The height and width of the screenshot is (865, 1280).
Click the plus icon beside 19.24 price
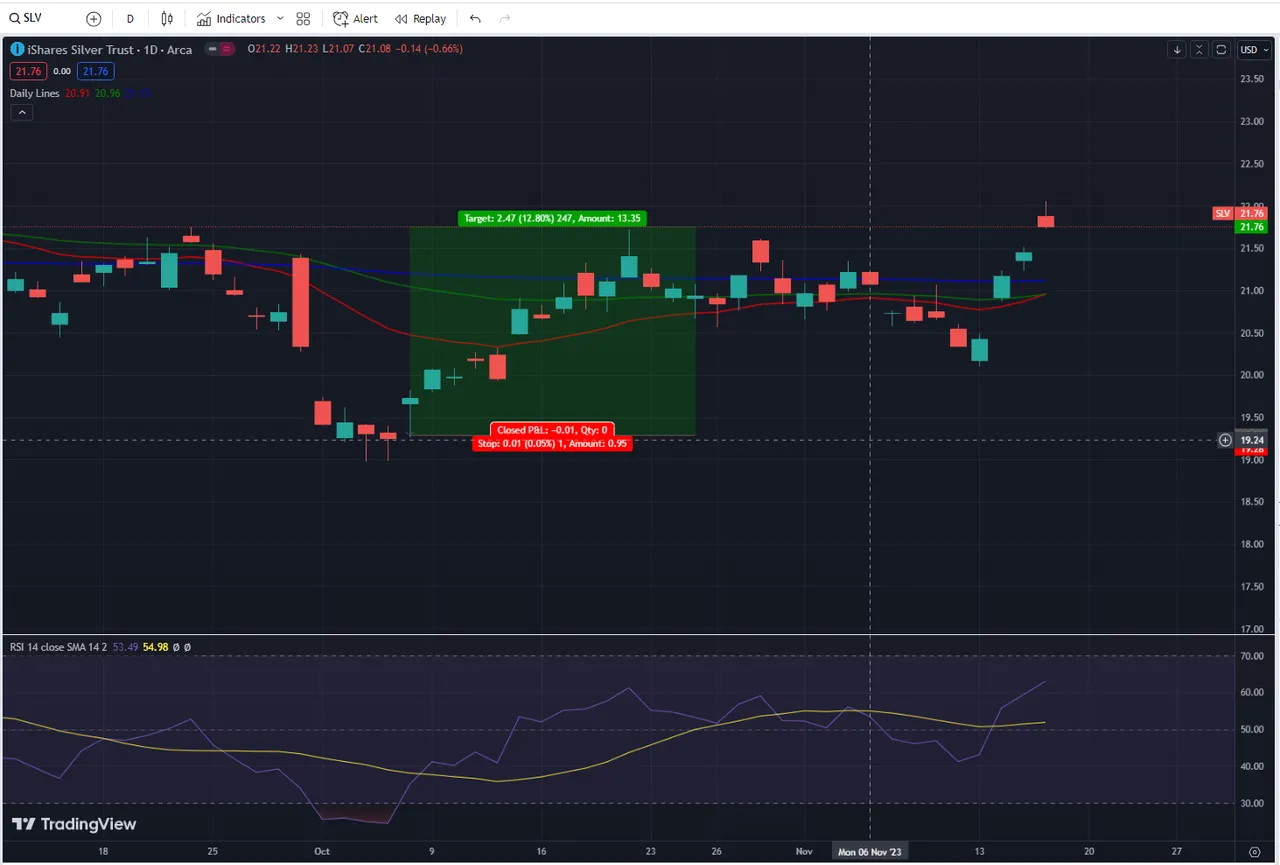(1225, 440)
